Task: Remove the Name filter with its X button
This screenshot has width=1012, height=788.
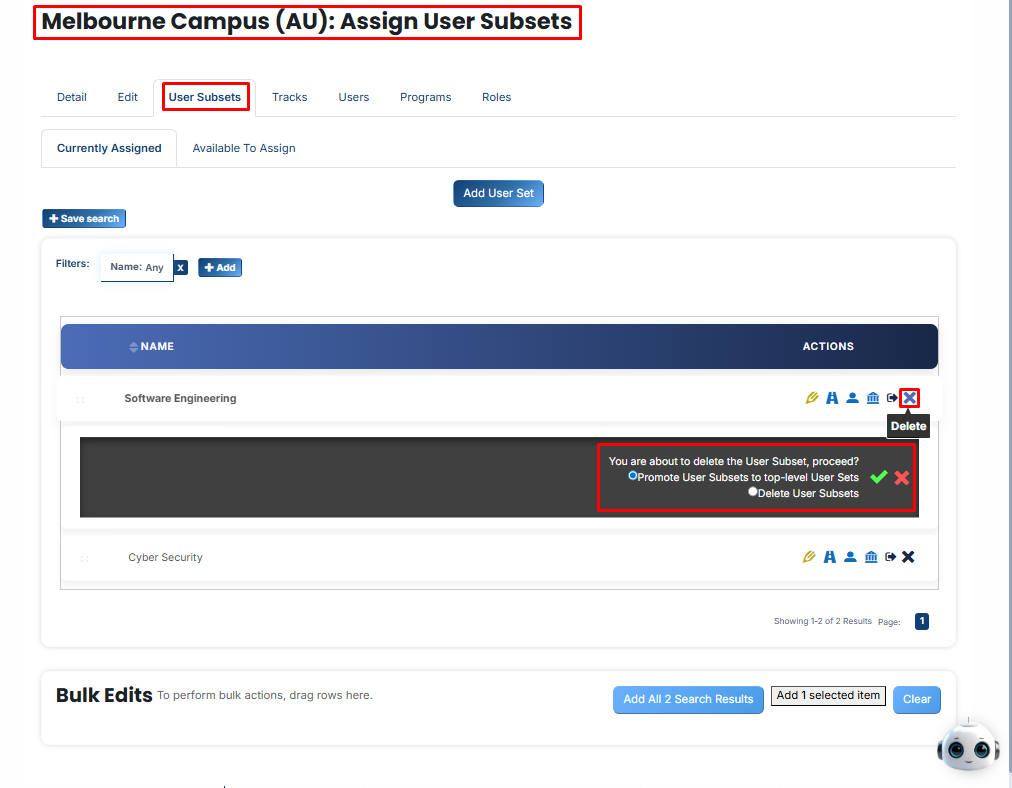Action: pos(181,267)
